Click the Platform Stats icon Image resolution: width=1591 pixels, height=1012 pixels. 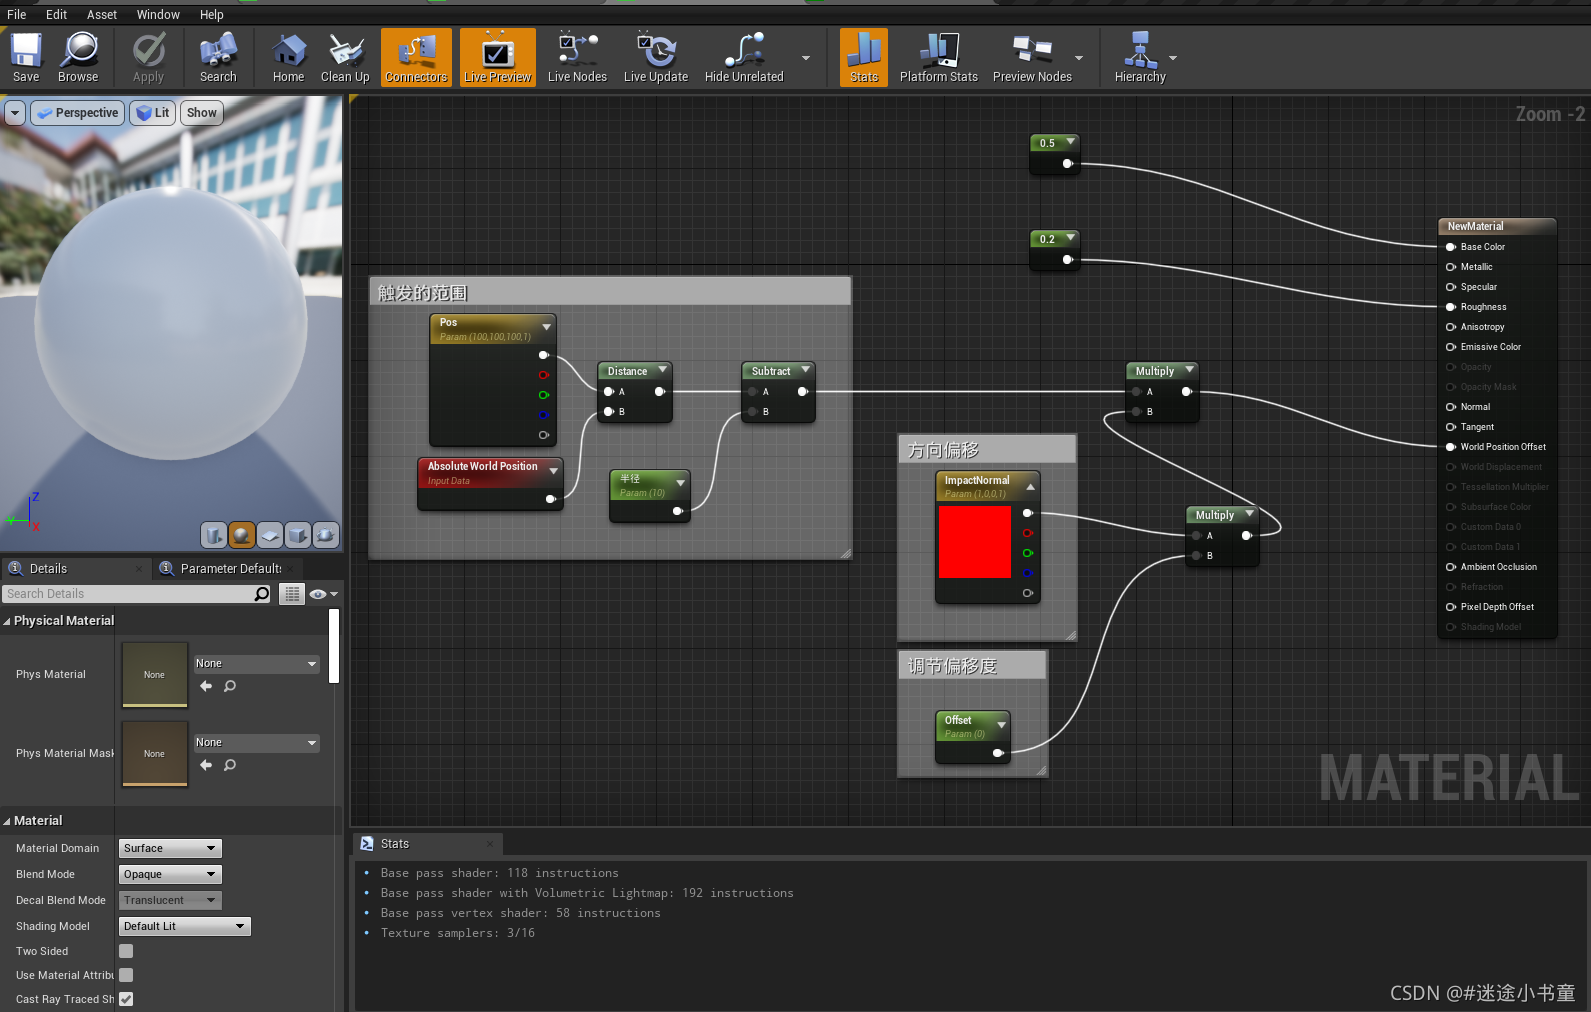938,57
